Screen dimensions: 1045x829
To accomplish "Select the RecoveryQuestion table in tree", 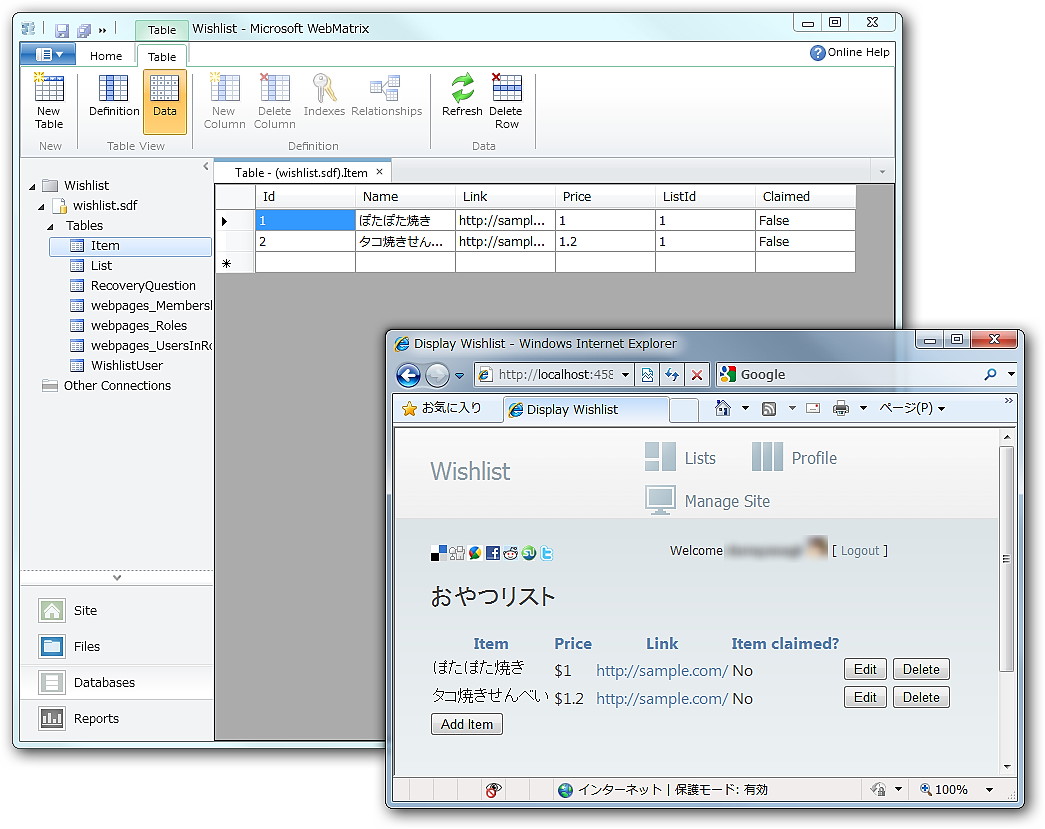I will pyautogui.click(x=143, y=286).
